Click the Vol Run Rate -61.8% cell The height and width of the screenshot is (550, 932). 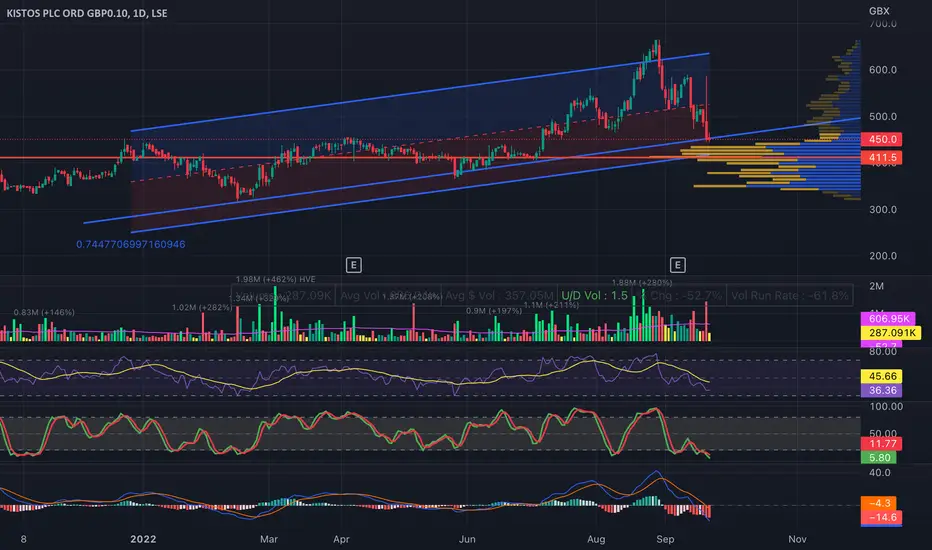pyautogui.click(x=790, y=296)
